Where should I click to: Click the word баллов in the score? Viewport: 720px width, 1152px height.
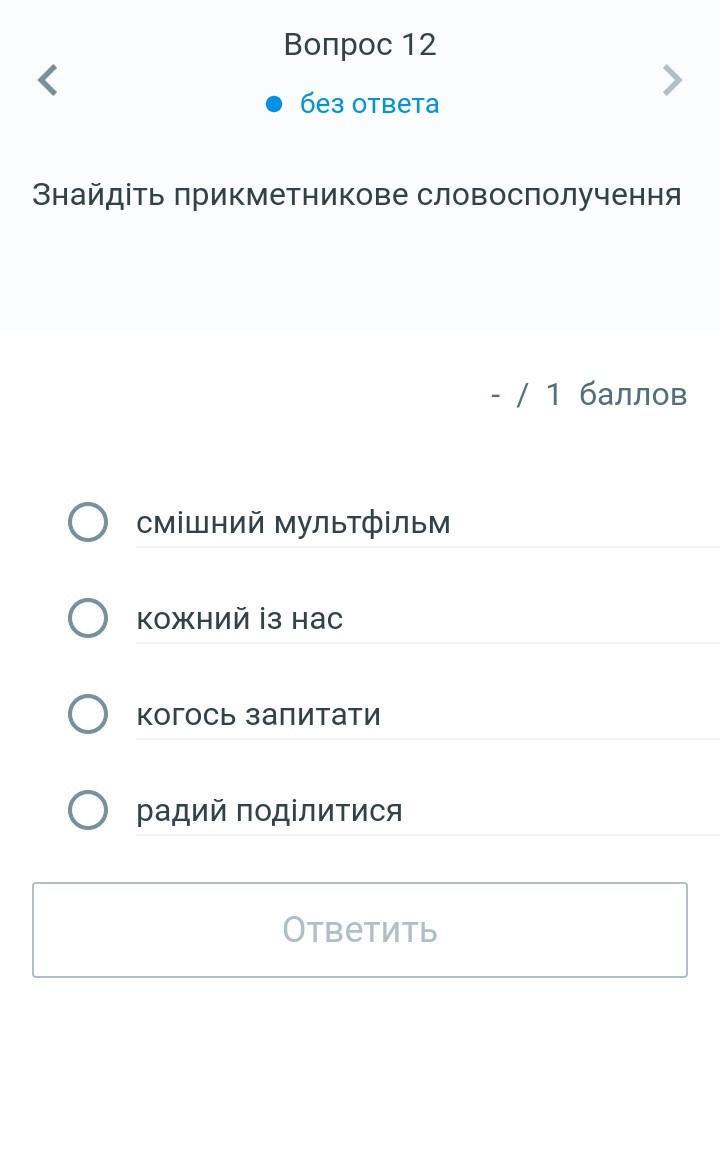click(x=633, y=394)
